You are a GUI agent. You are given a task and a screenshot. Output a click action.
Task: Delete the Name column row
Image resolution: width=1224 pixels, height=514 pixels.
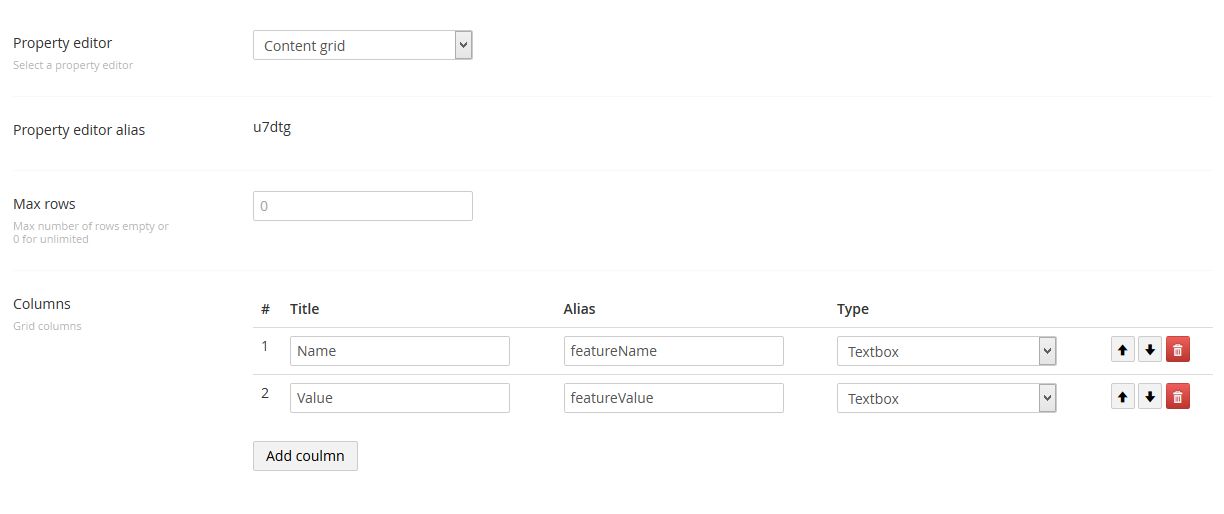(1178, 350)
